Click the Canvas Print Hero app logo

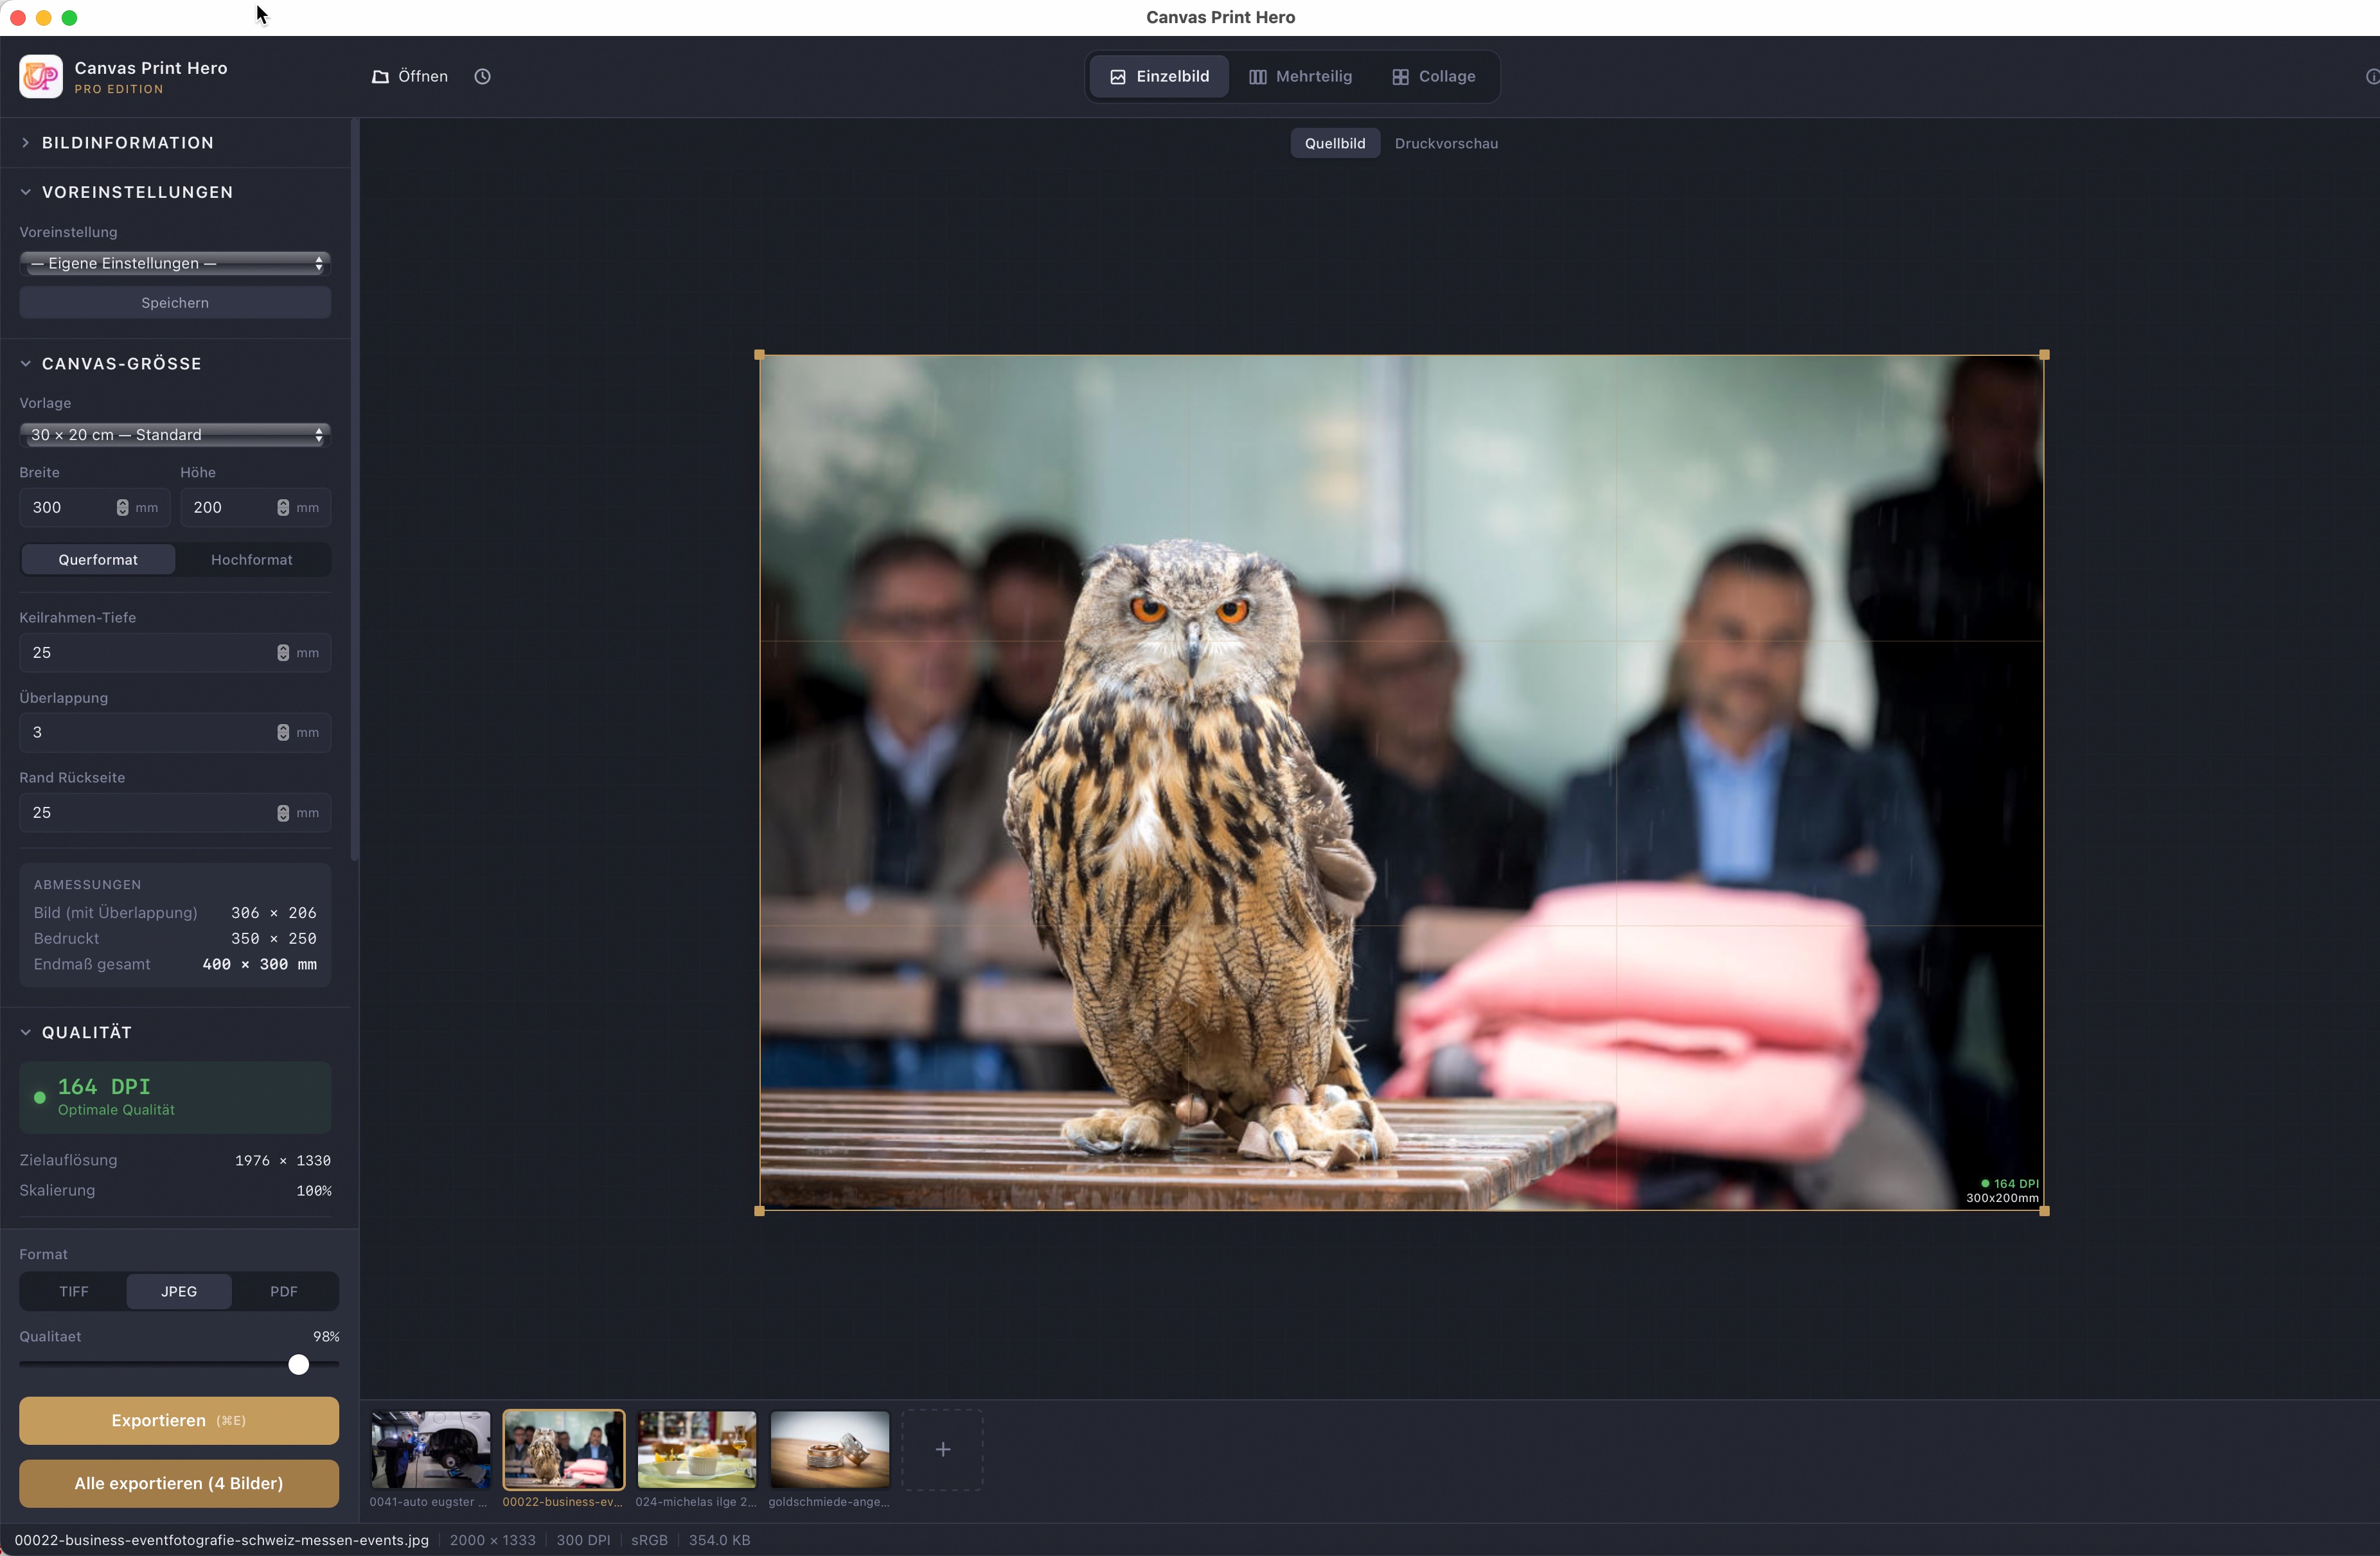[41, 77]
